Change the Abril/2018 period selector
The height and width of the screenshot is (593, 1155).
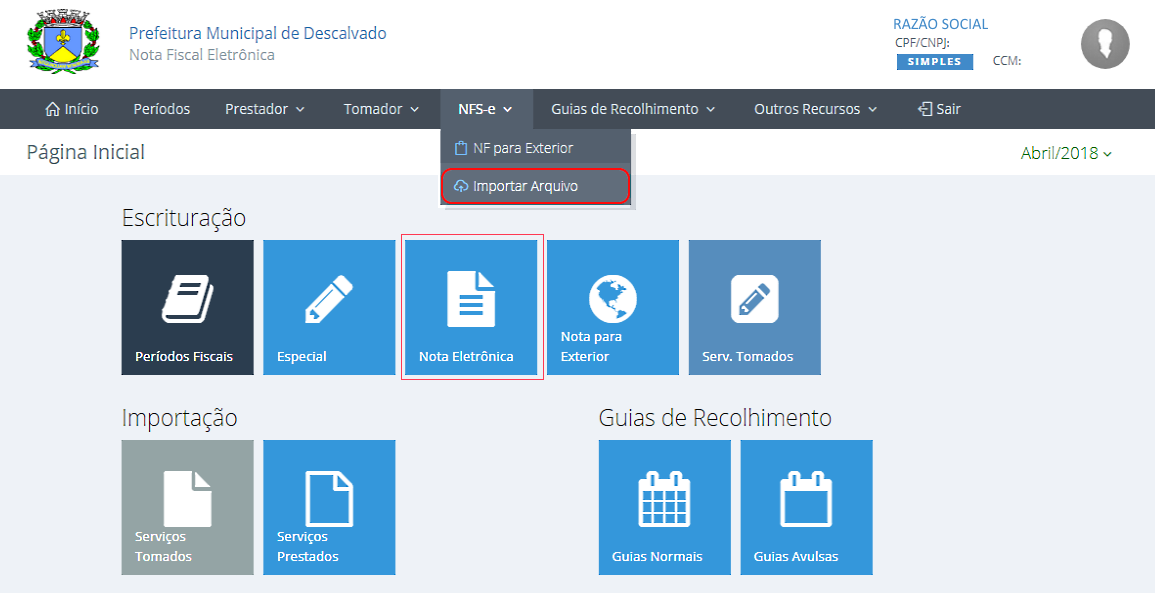[1066, 153]
